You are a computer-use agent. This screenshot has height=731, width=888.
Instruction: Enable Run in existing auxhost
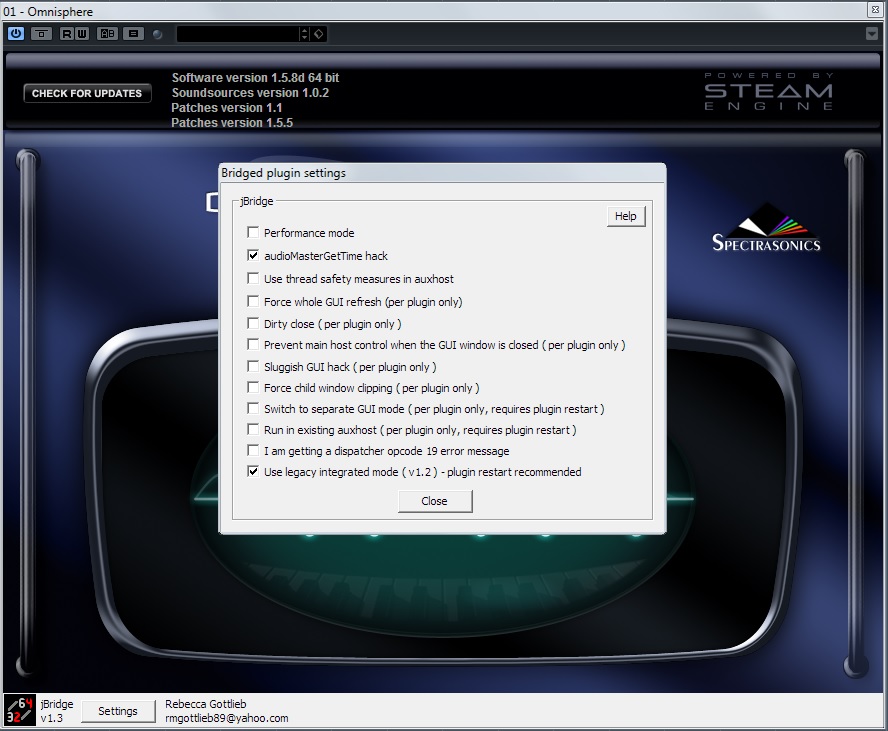click(253, 429)
